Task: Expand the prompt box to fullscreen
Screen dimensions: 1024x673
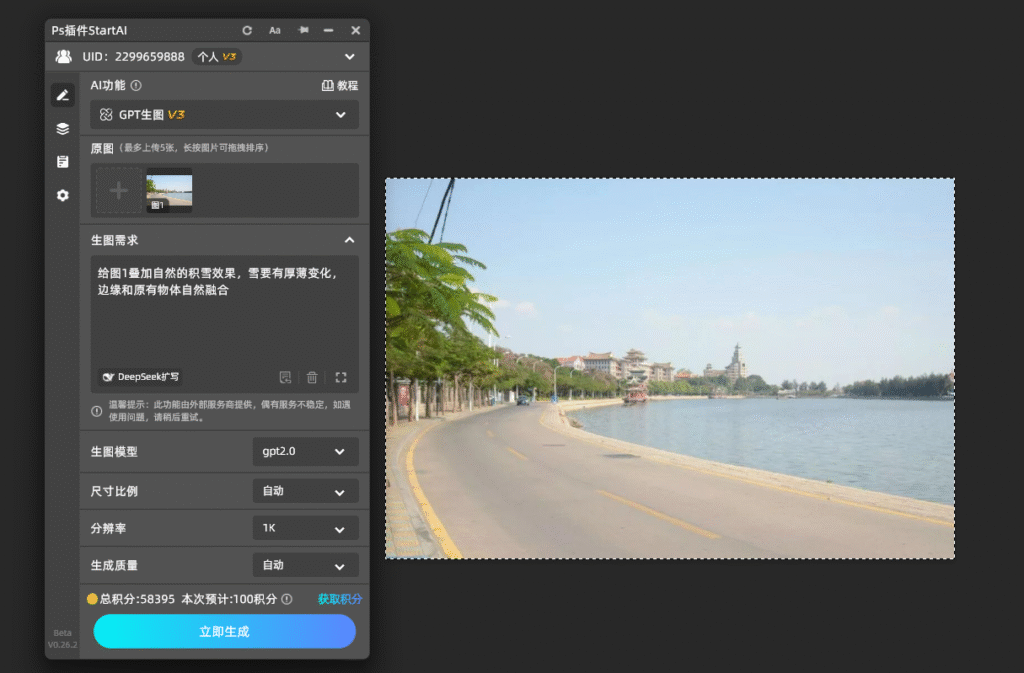Action: (x=341, y=377)
